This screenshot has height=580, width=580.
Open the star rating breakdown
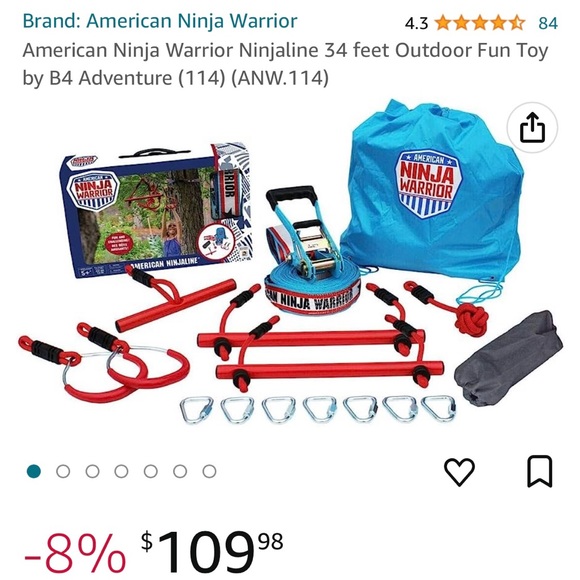[x=480, y=23]
